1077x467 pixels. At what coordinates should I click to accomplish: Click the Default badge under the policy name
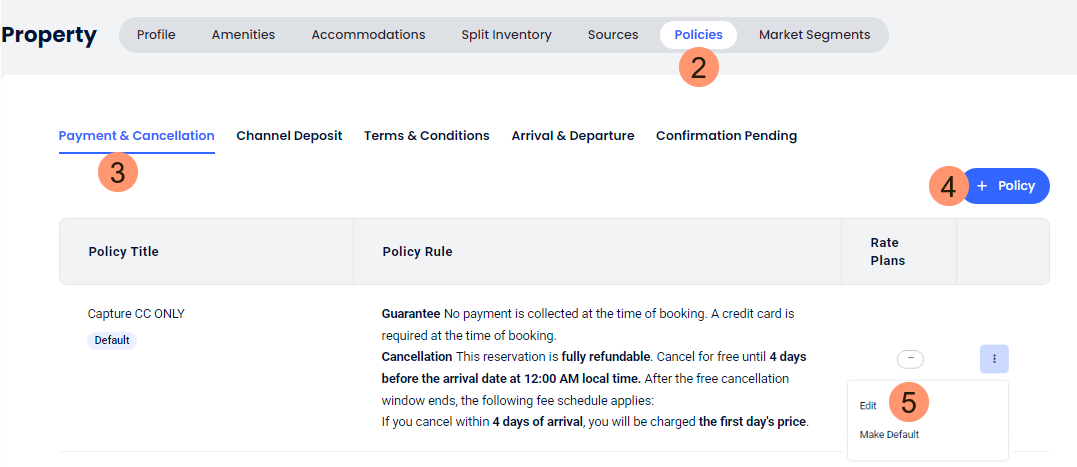click(112, 340)
